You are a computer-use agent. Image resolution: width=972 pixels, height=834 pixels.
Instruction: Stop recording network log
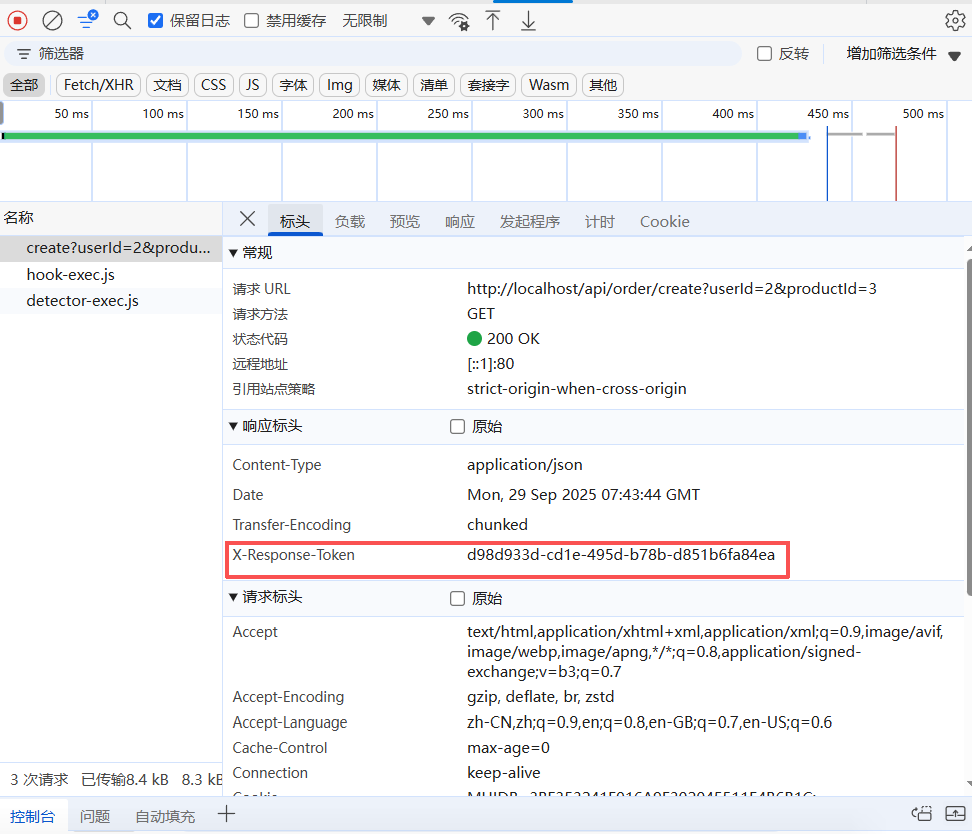click(18, 20)
